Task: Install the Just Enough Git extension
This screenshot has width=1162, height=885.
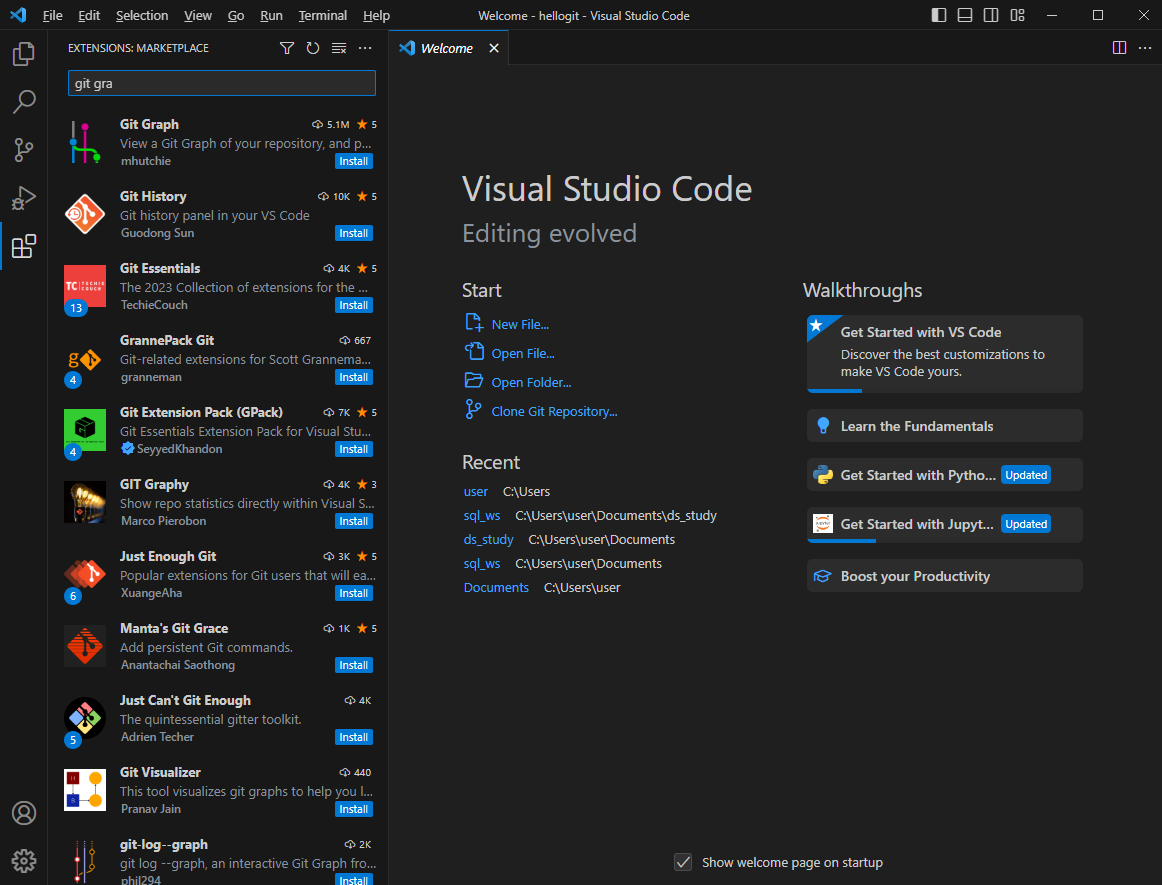Action: click(x=353, y=593)
